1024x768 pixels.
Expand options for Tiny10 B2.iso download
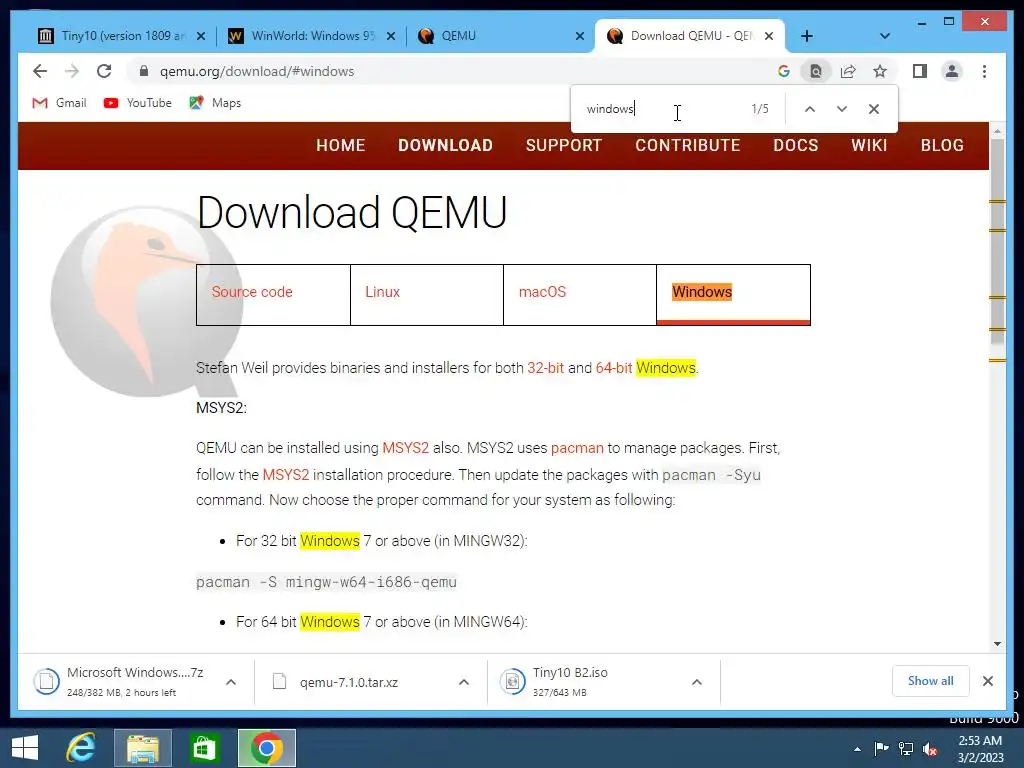tap(697, 682)
